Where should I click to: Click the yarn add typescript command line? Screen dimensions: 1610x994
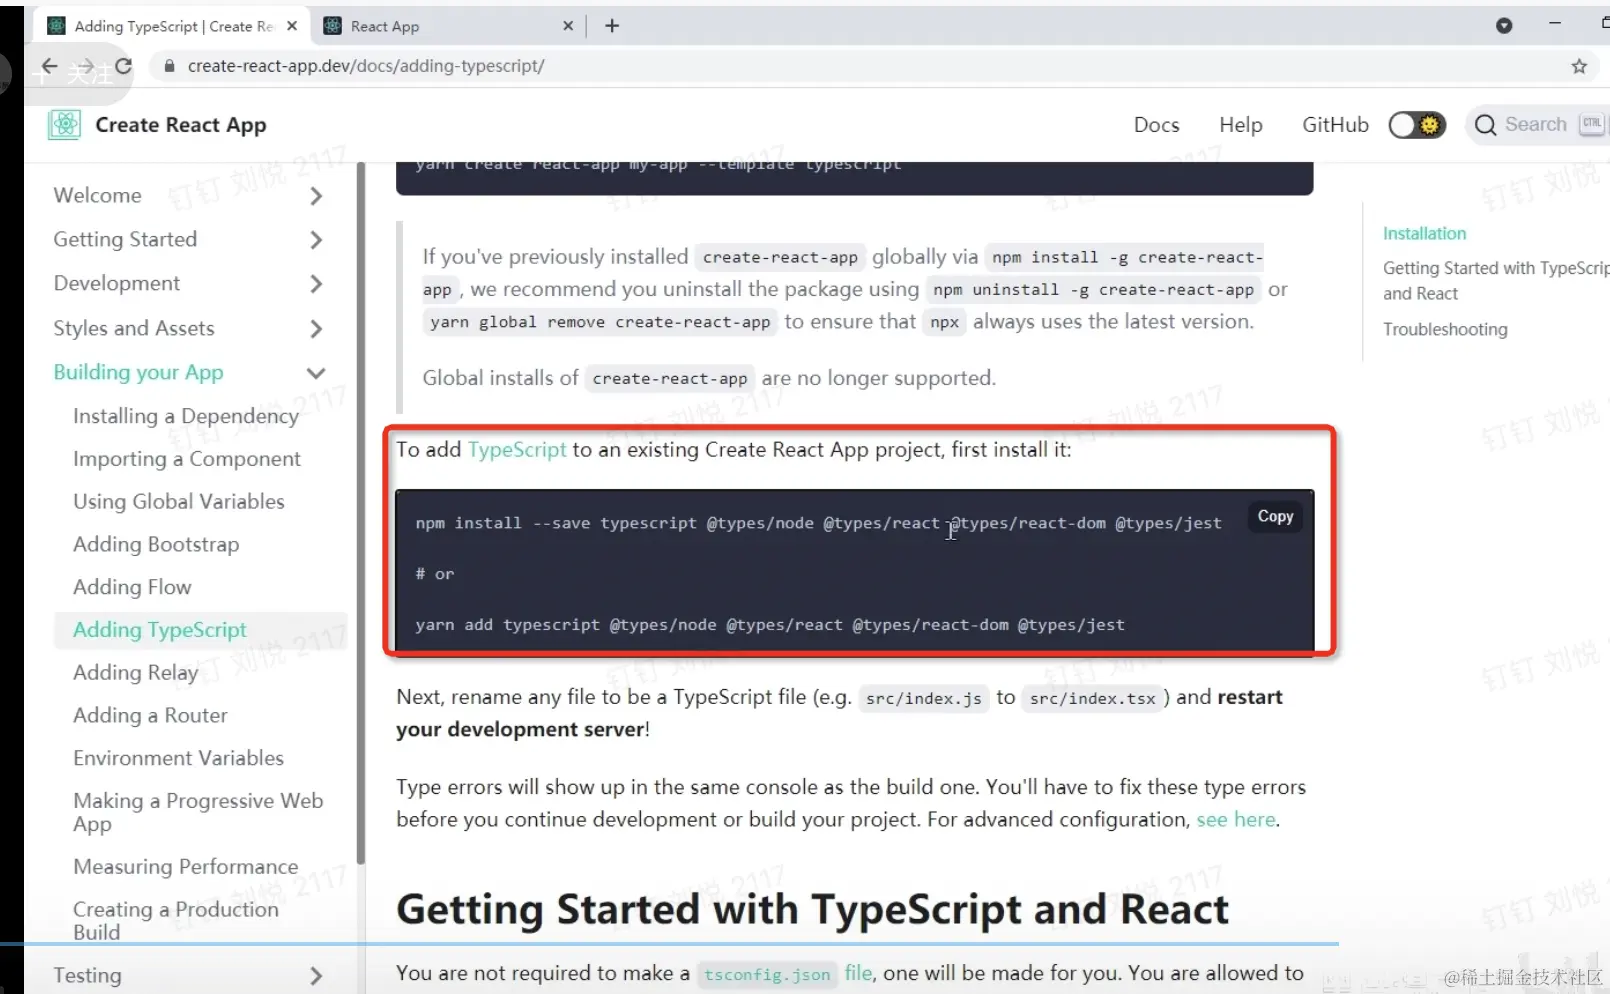point(770,625)
